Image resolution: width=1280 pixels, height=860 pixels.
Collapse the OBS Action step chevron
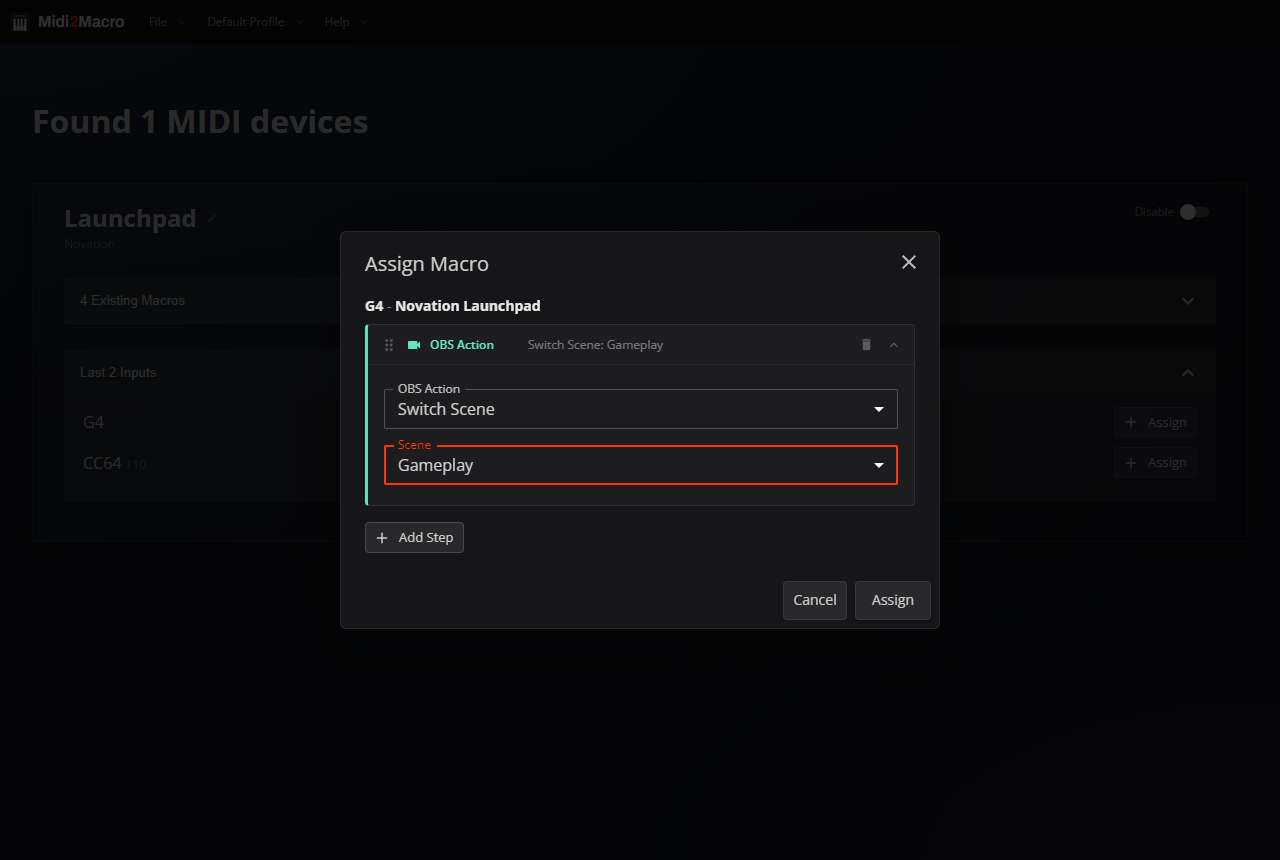pos(894,345)
